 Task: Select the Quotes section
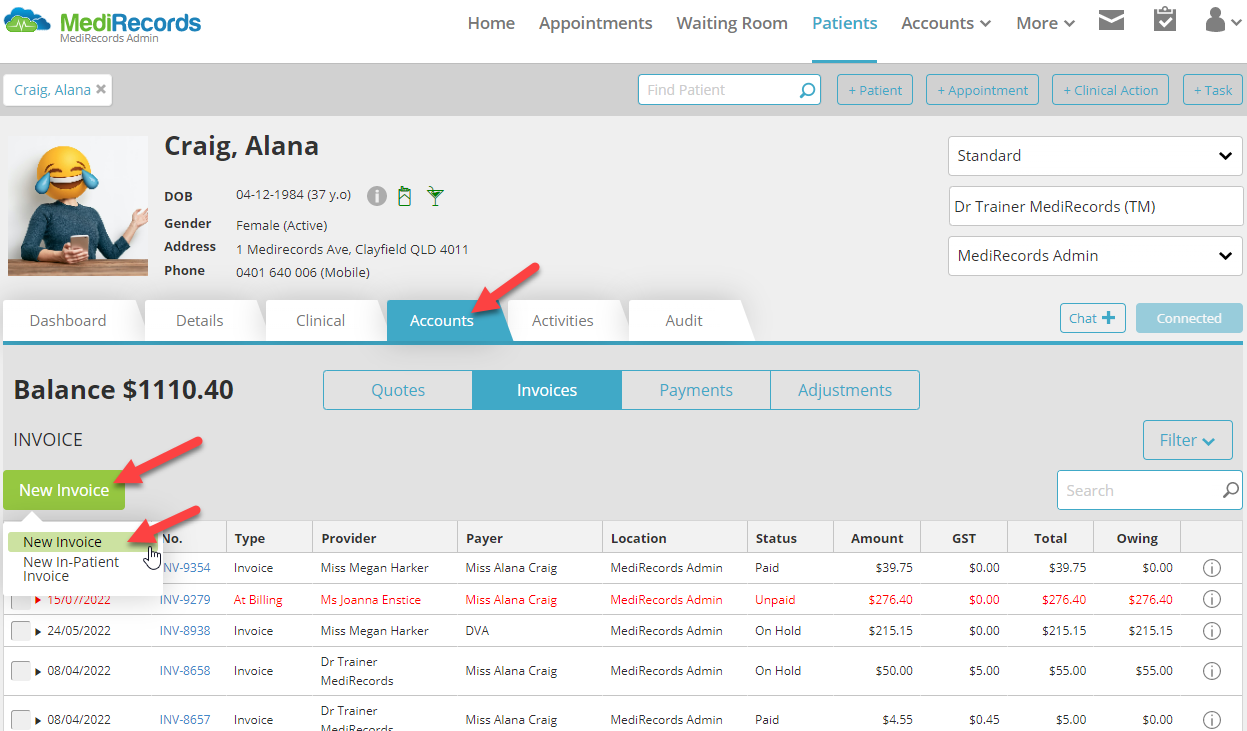[398, 390]
